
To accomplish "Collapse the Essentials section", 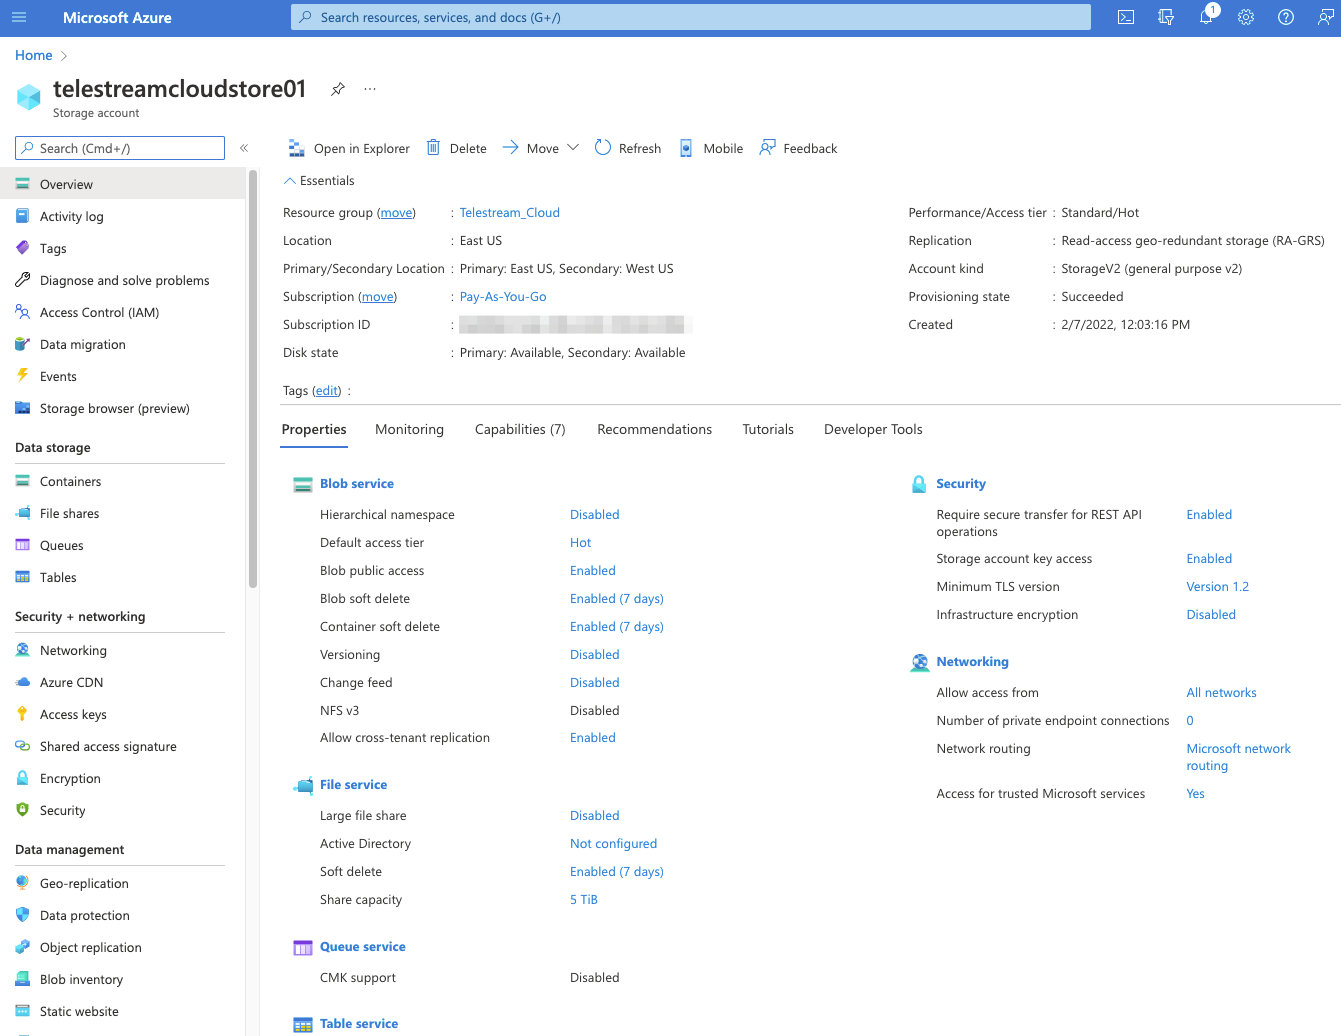I will pyautogui.click(x=319, y=181).
